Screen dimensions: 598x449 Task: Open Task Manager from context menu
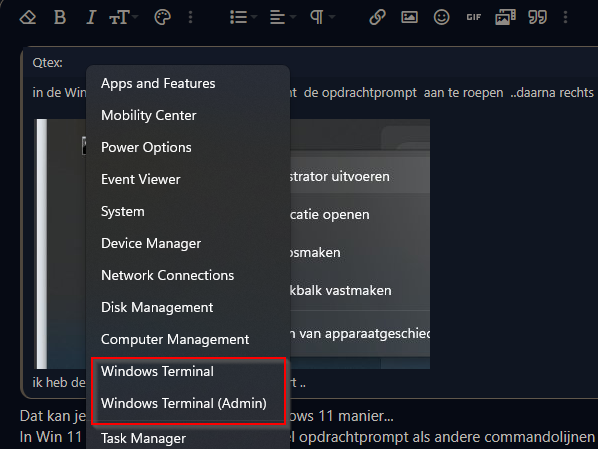click(x=143, y=438)
